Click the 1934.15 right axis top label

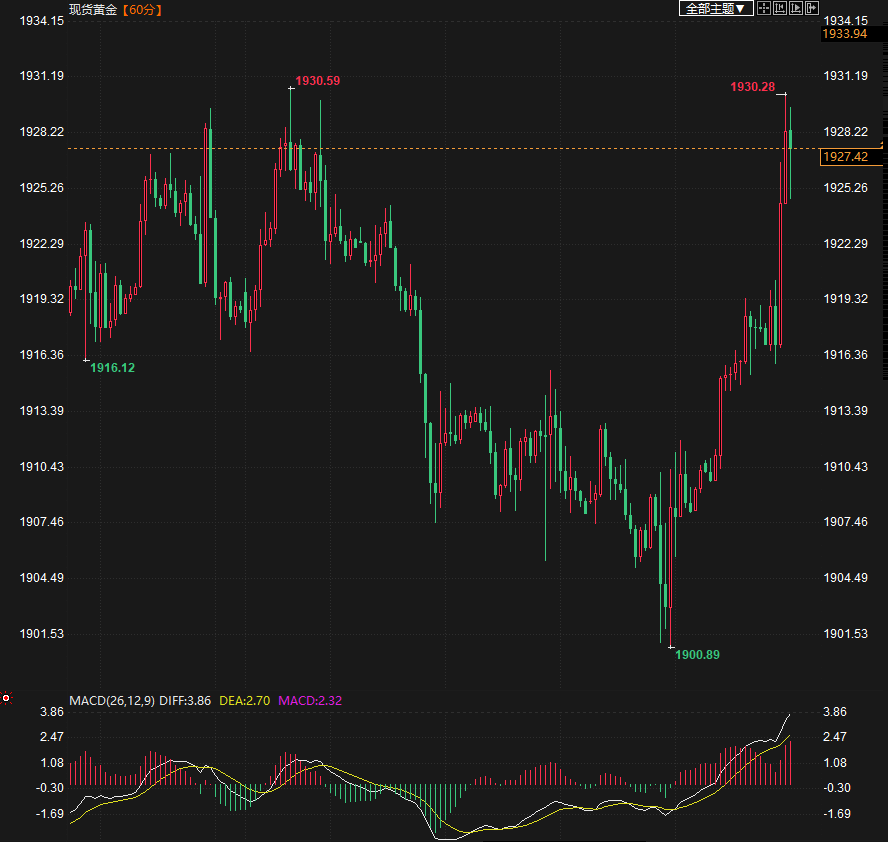click(843, 20)
